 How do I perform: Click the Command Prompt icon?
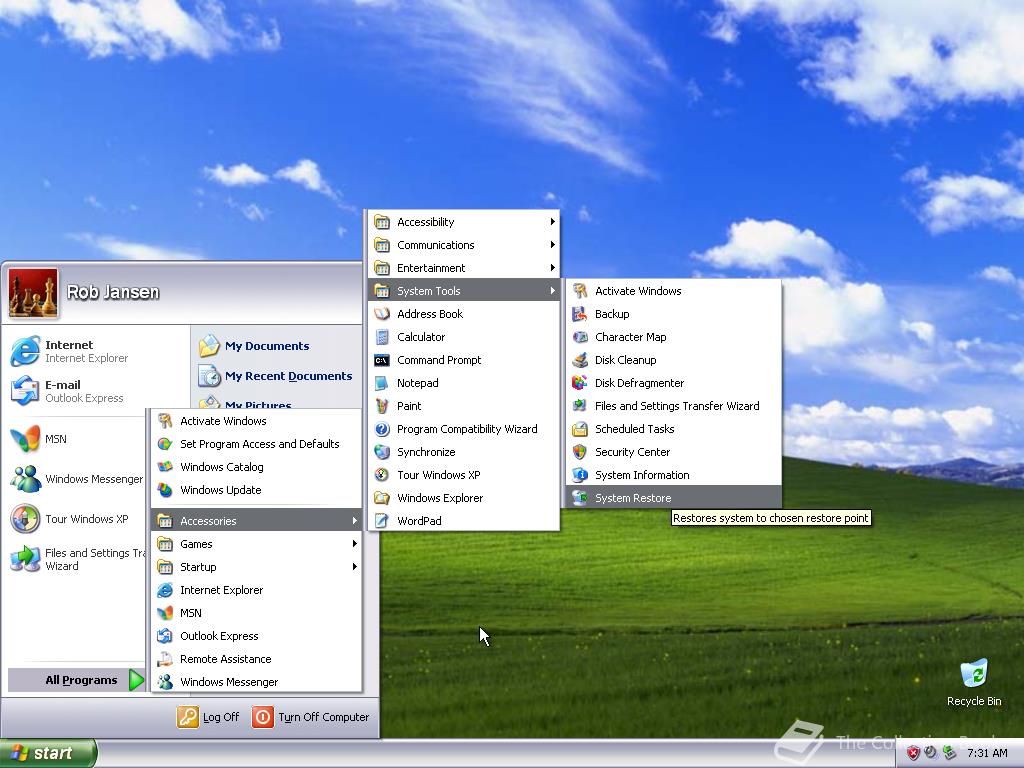click(382, 360)
